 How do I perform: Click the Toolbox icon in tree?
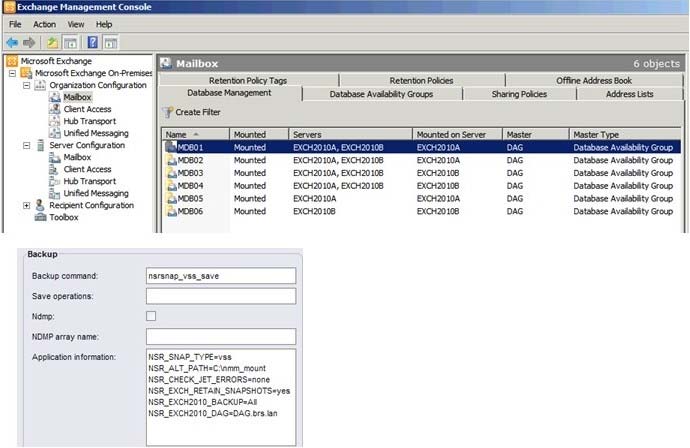tap(40, 217)
